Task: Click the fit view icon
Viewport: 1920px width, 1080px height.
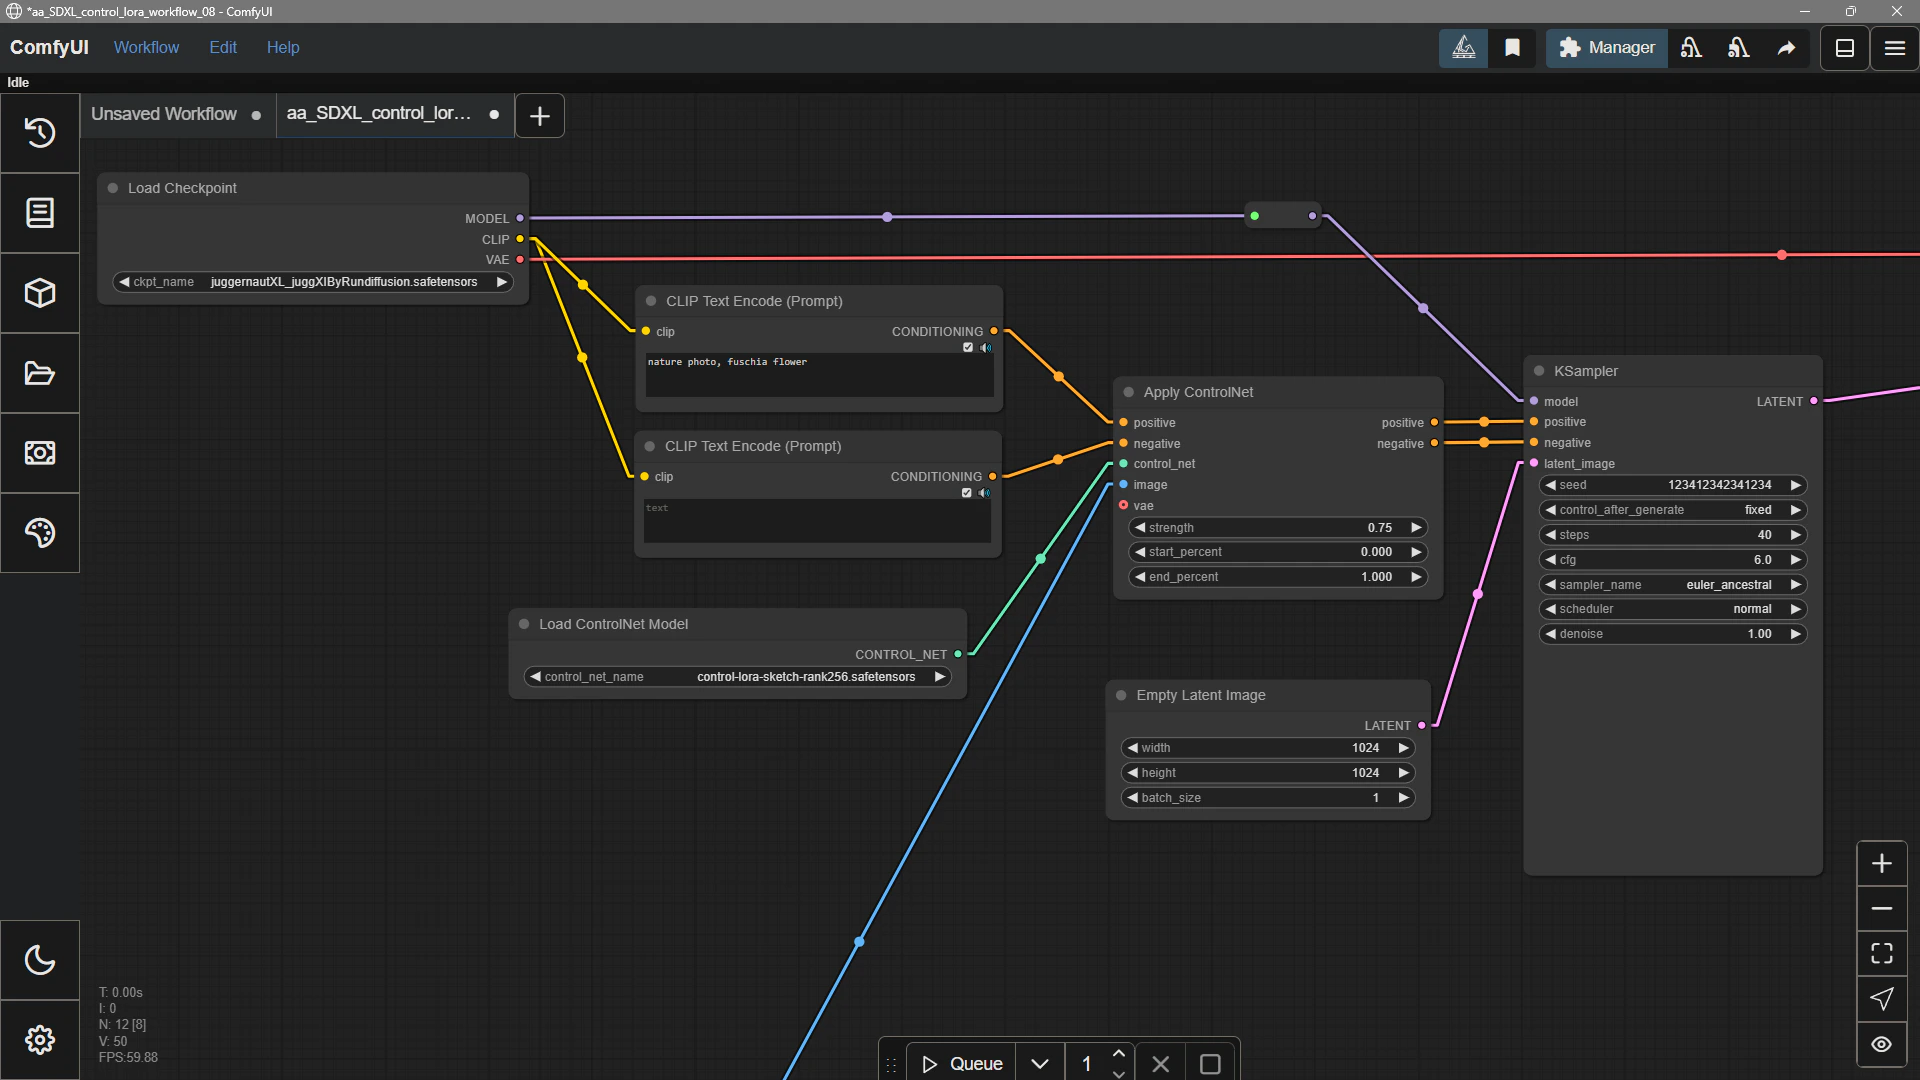Action: click(x=1881, y=953)
